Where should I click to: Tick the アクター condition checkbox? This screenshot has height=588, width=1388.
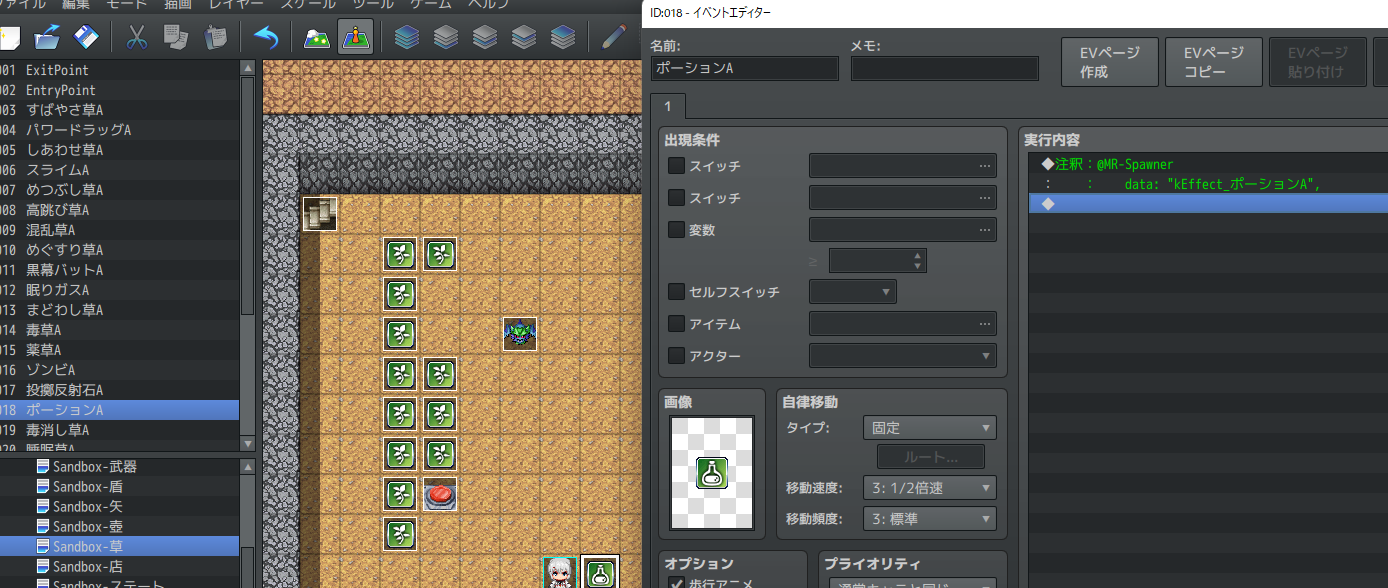point(677,356)
